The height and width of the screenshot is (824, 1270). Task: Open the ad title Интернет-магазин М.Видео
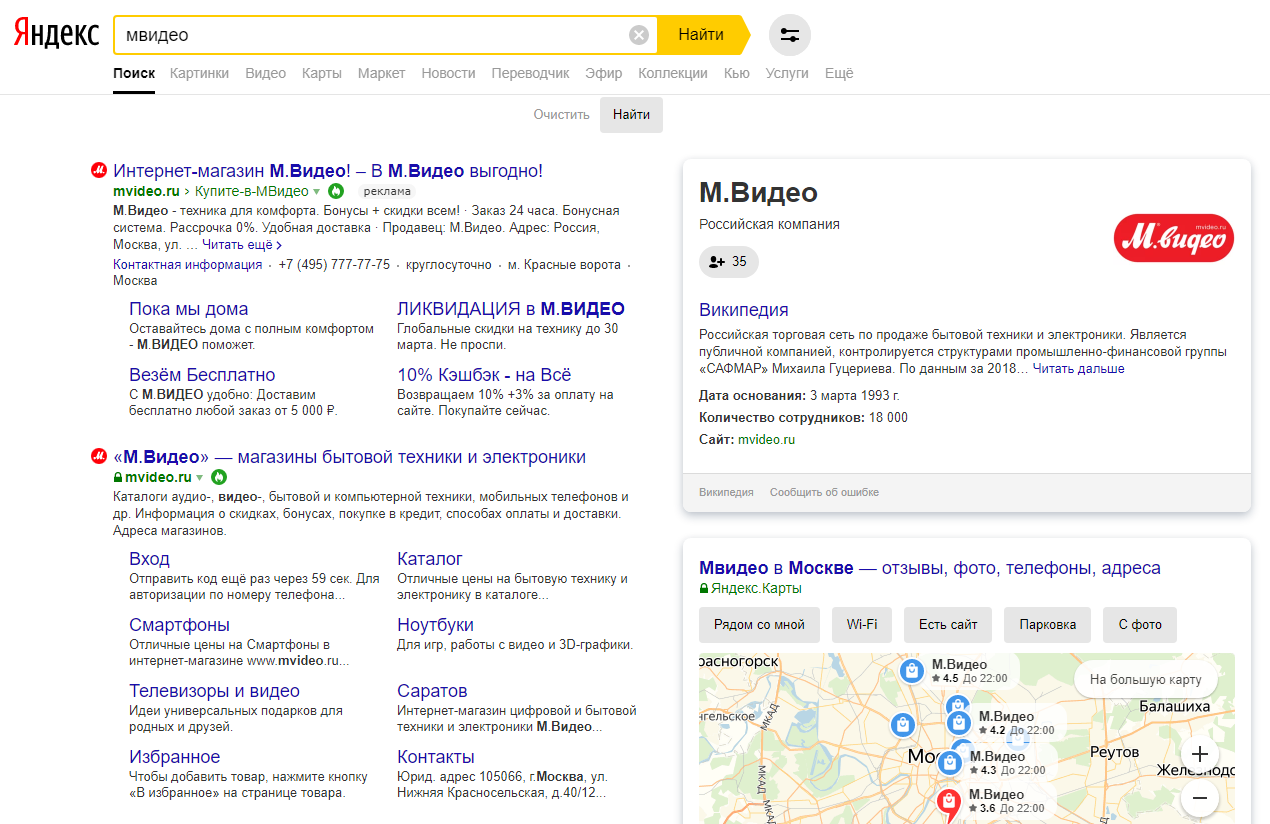[328, 171]
